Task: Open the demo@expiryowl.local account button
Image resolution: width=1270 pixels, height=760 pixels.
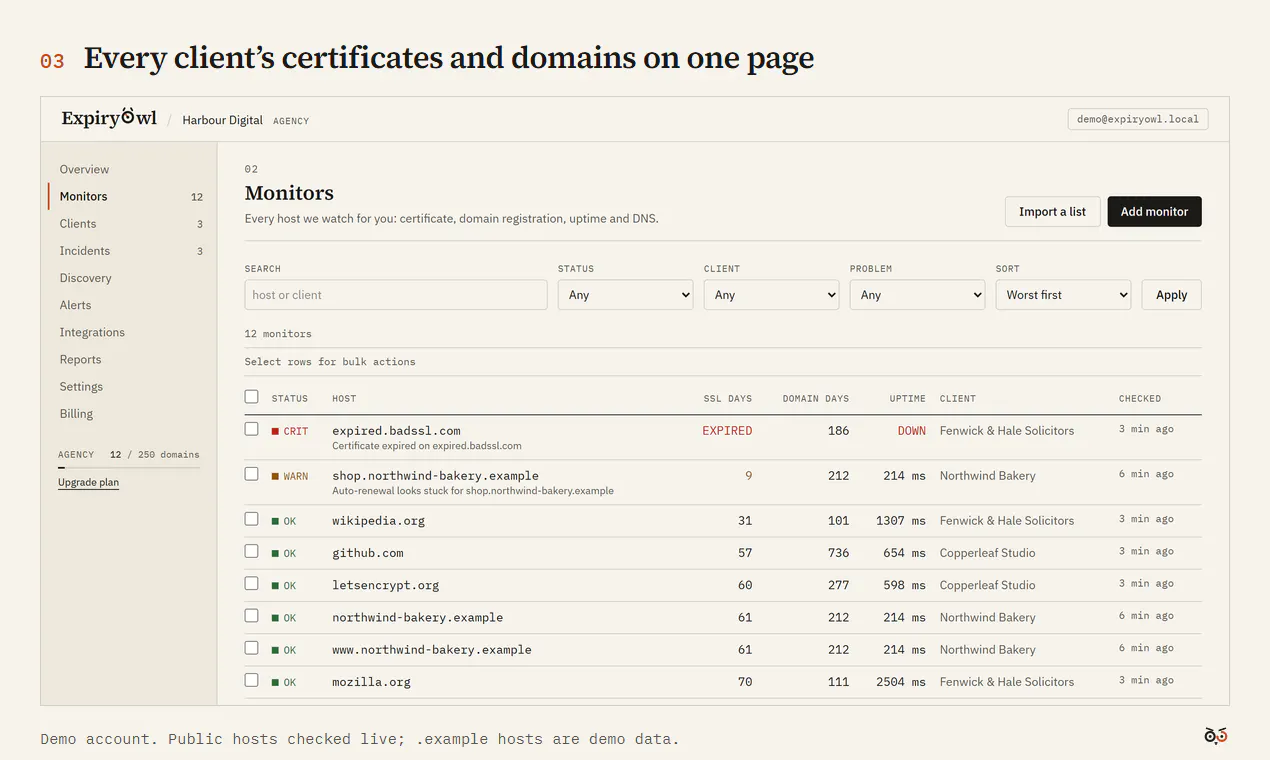Action: click(x=1138, y=119)
